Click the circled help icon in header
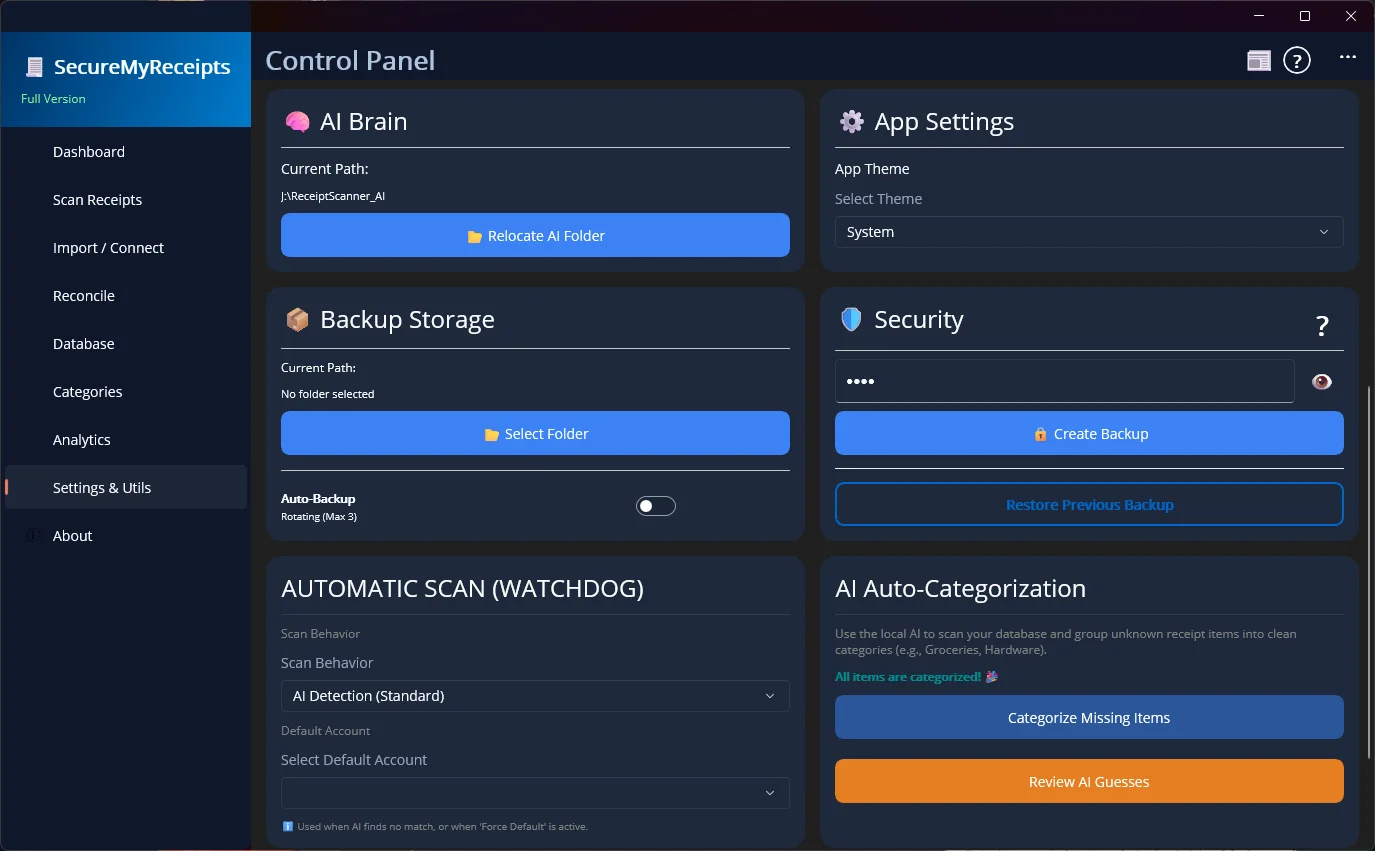 (x=1297, y=61)
